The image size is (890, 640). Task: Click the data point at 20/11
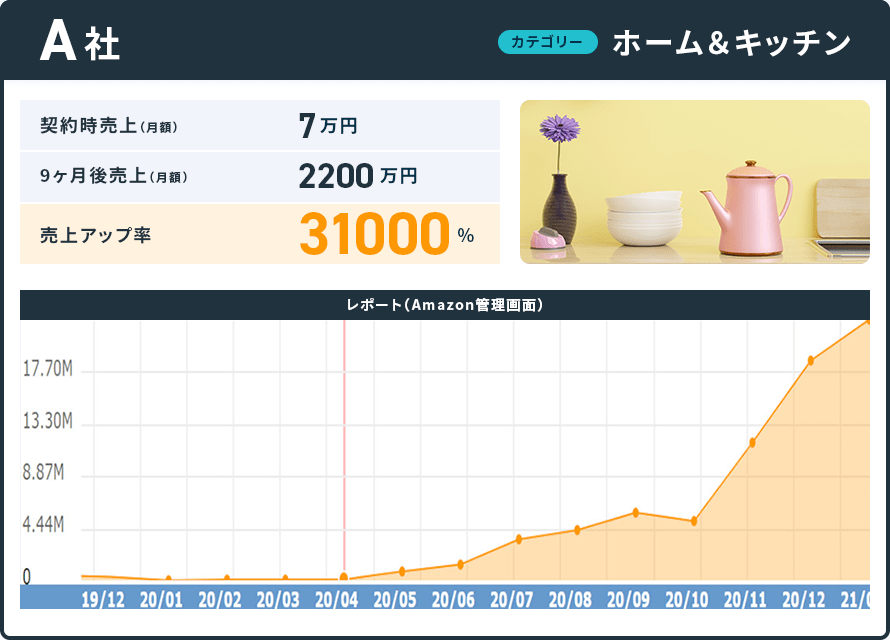point(752,442)
